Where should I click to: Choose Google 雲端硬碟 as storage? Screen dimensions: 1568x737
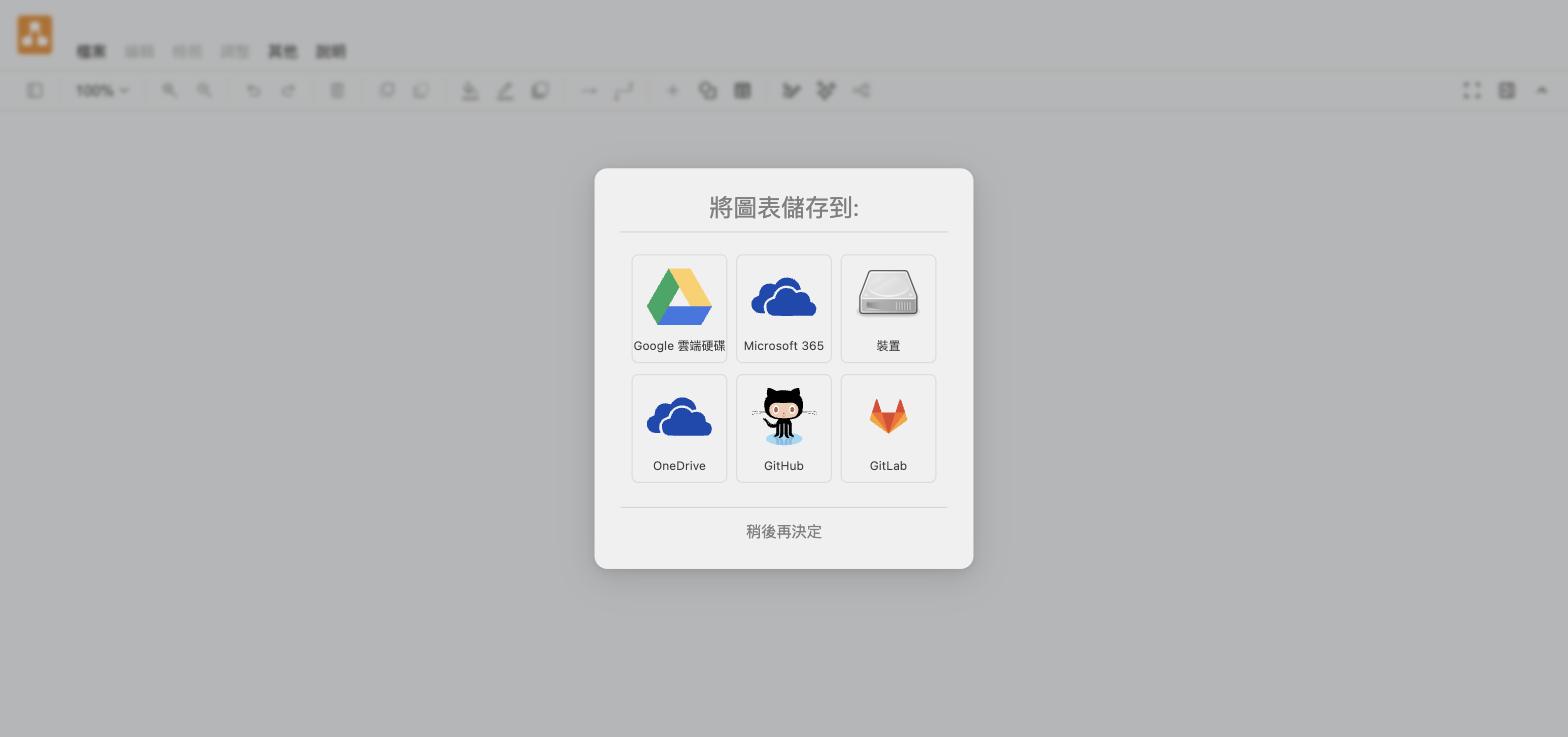[x=679, y=308]
